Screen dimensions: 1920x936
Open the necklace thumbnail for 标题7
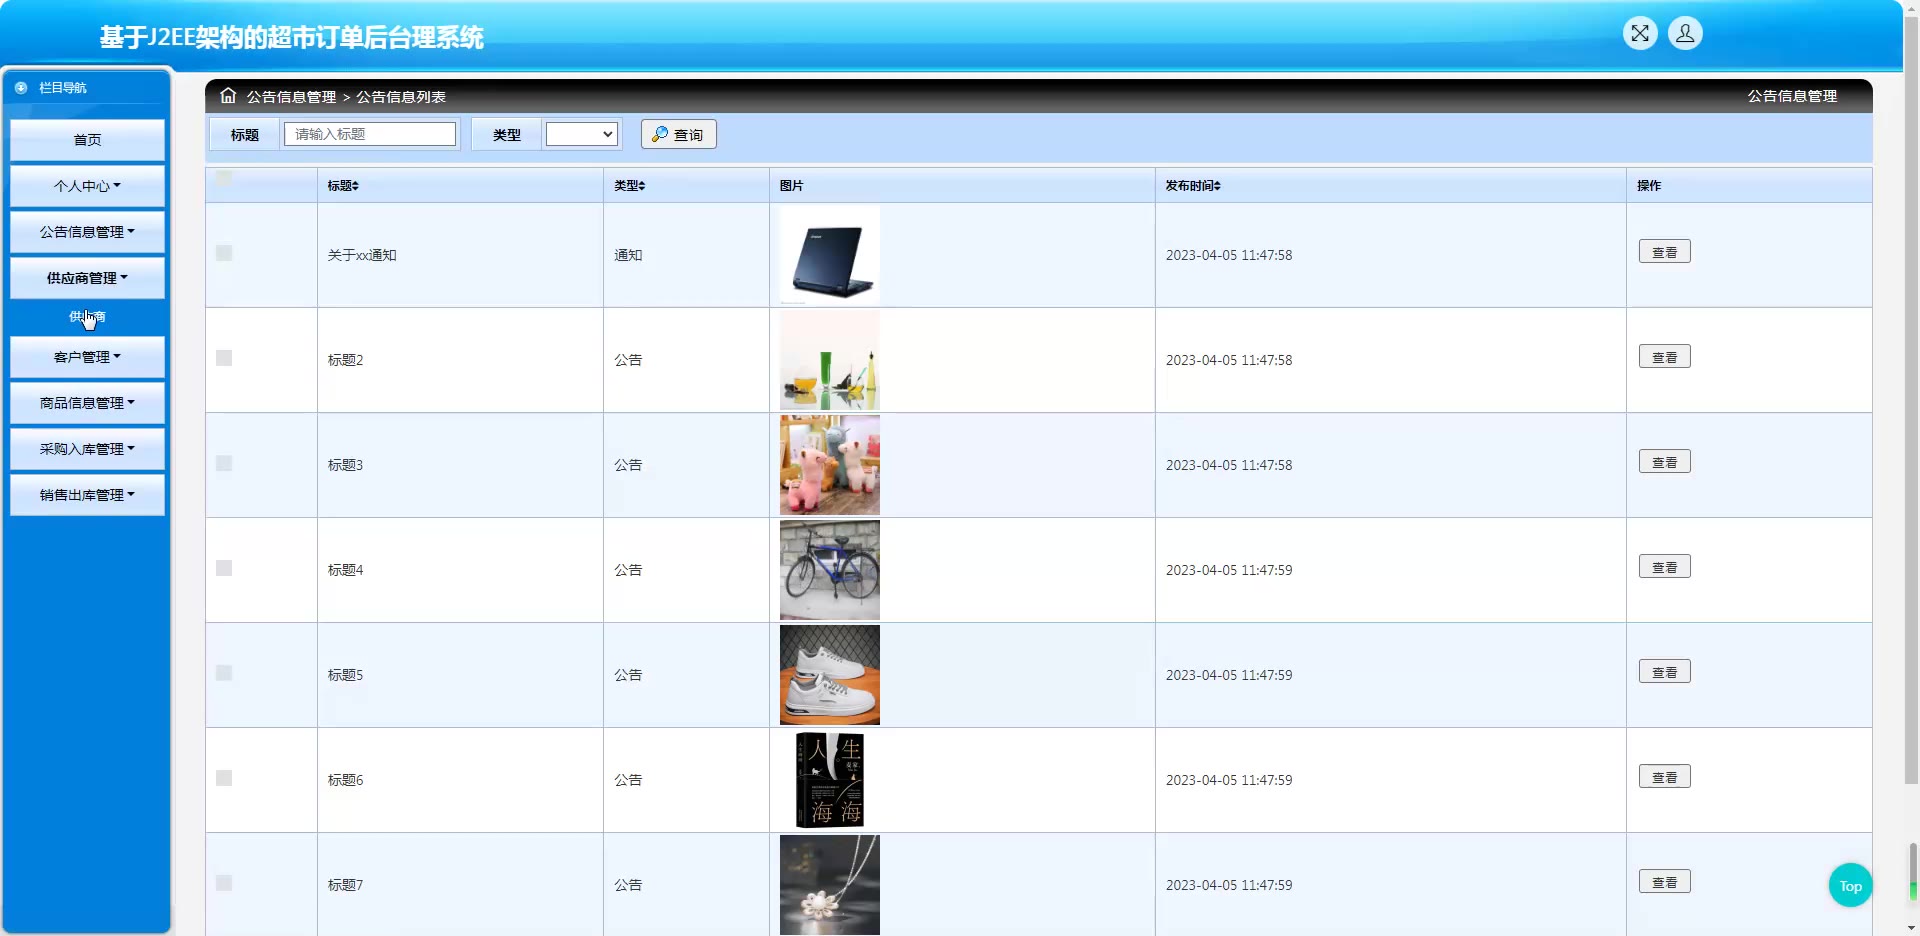[x=830, y=885]
